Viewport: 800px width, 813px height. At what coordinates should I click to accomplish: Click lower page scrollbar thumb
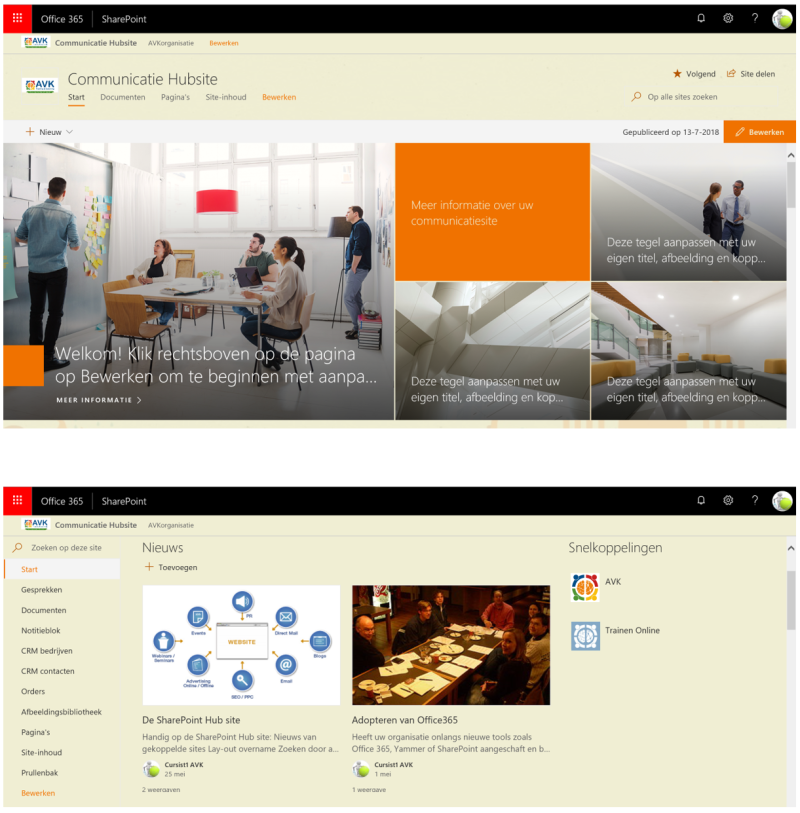click(x=791, y=600)
